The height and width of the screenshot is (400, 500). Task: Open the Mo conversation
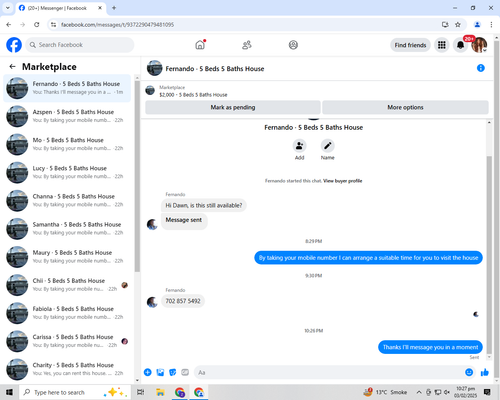pyautogui.click(x=67, y=144)
